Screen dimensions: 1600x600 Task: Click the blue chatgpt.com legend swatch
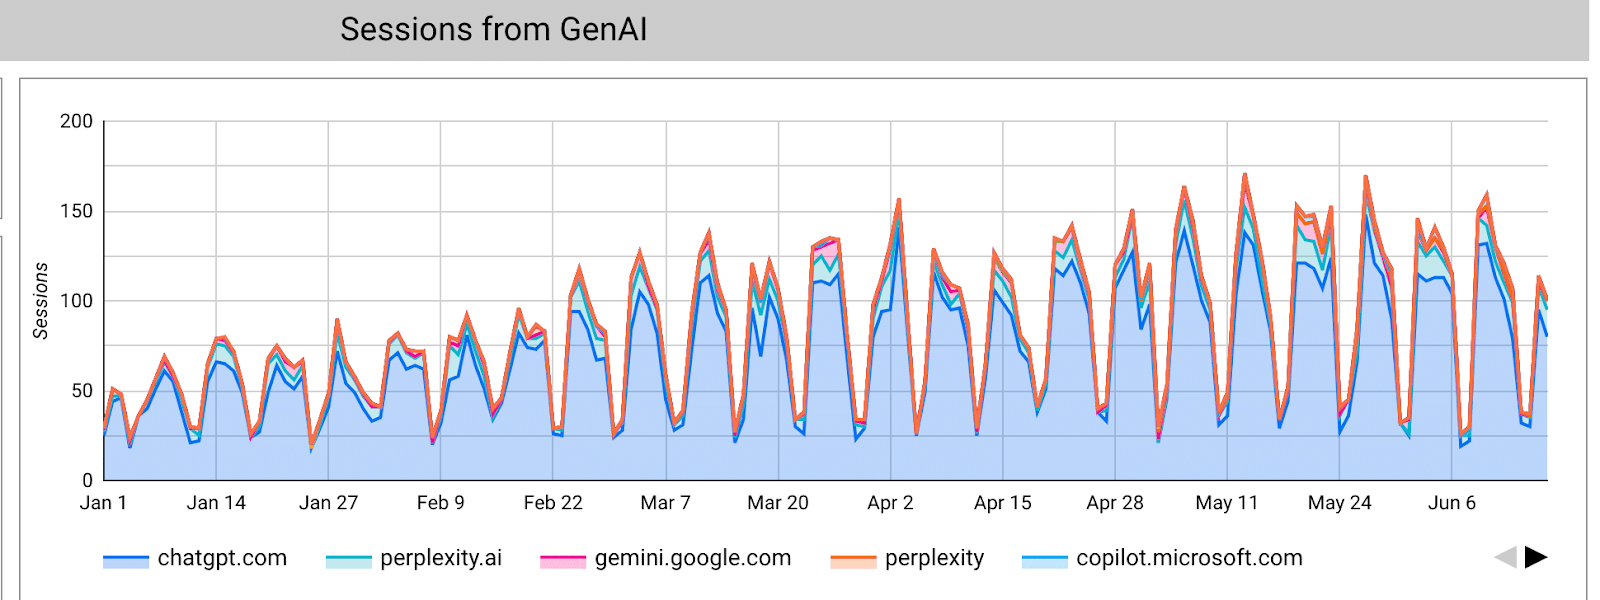pyautogui.click(x=126, y=562)
